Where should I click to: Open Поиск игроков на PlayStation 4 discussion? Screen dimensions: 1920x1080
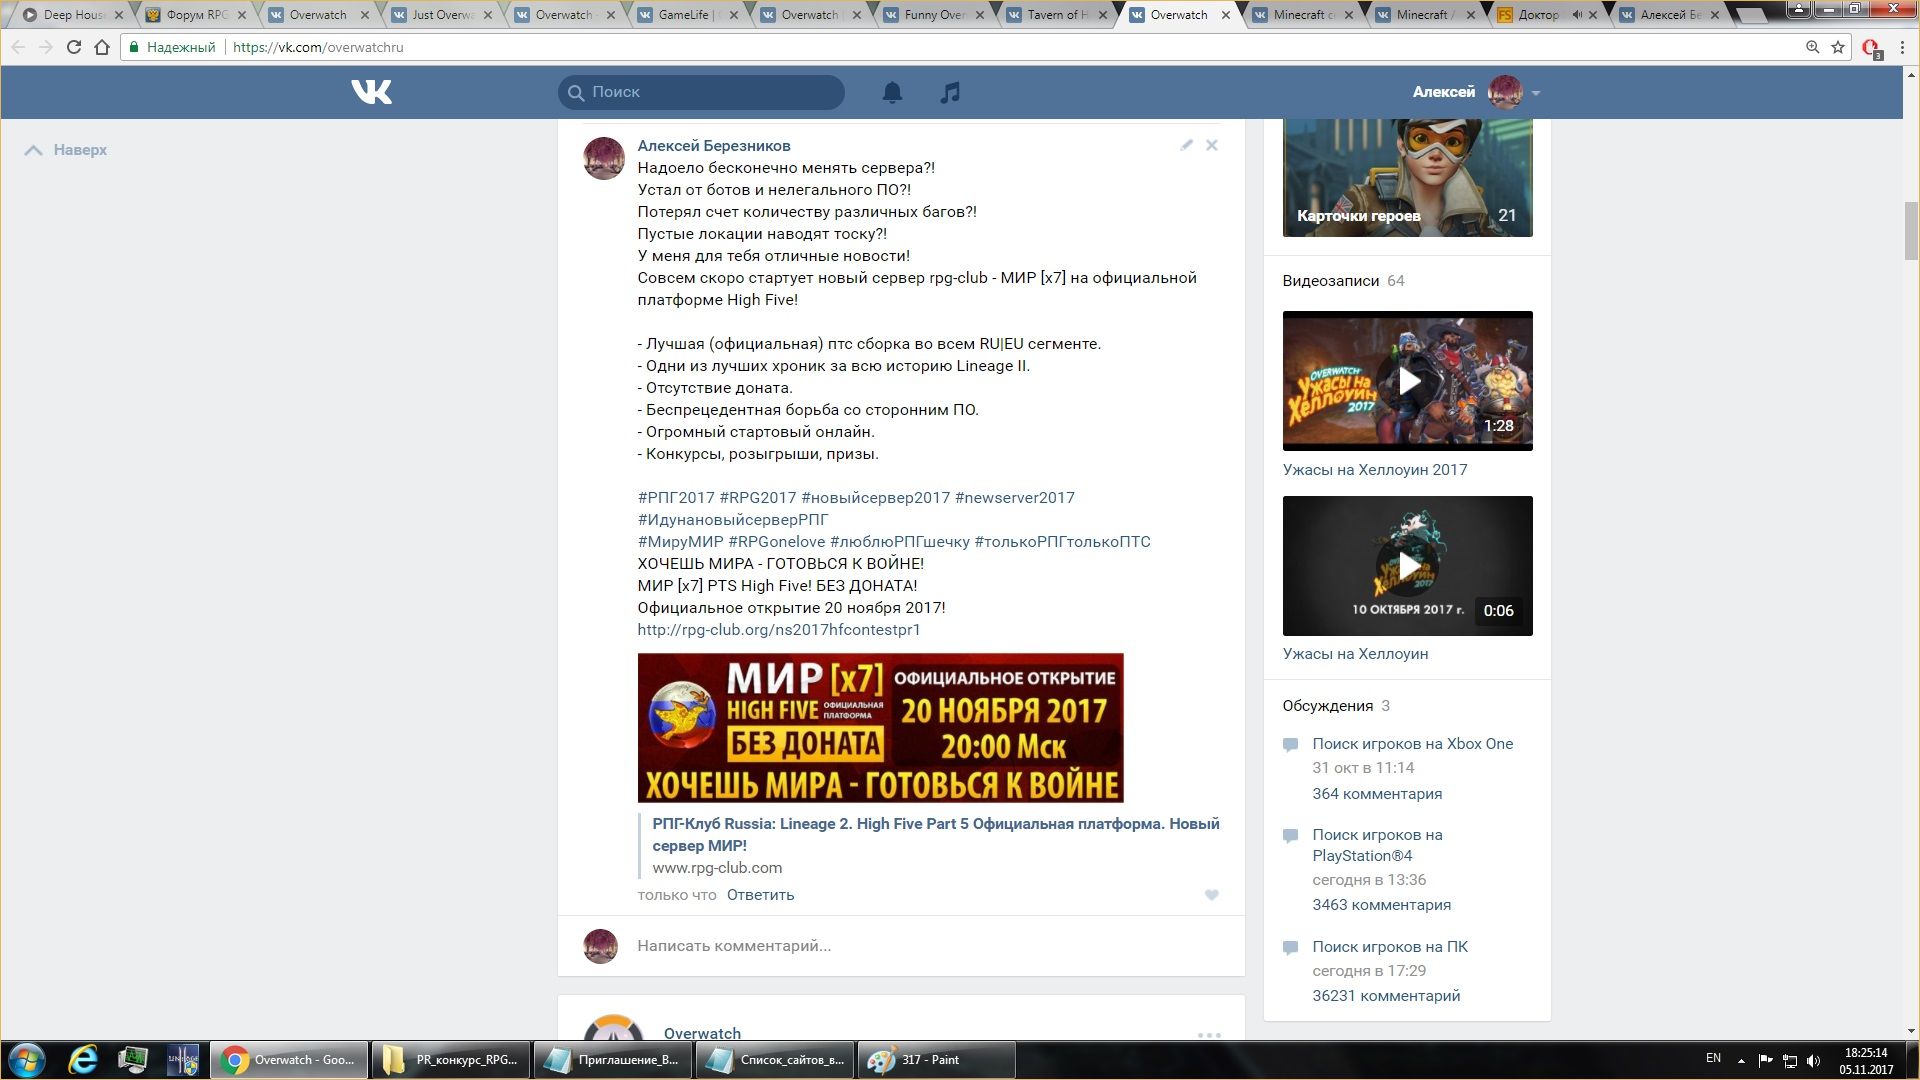(x=1377, y=845)
